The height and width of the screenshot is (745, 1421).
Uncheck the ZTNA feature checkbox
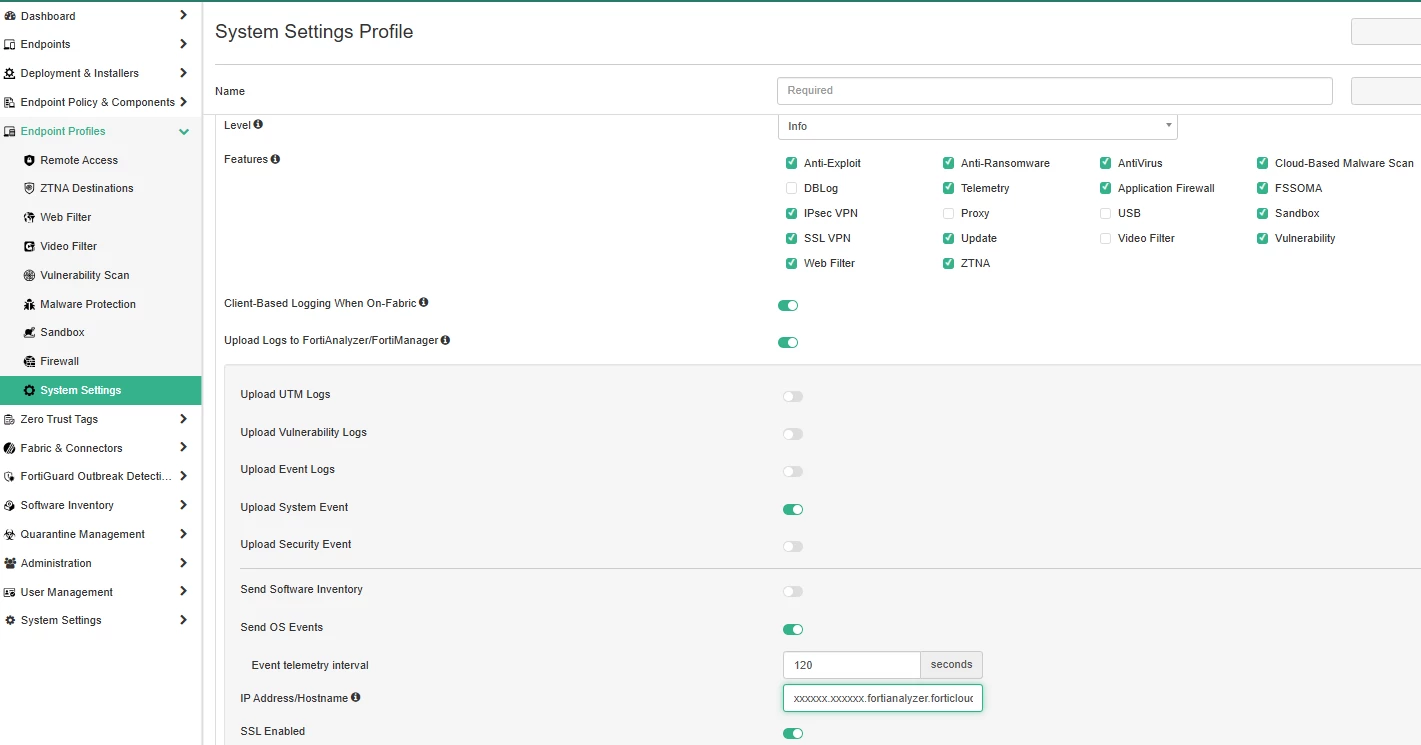point(948,263)
